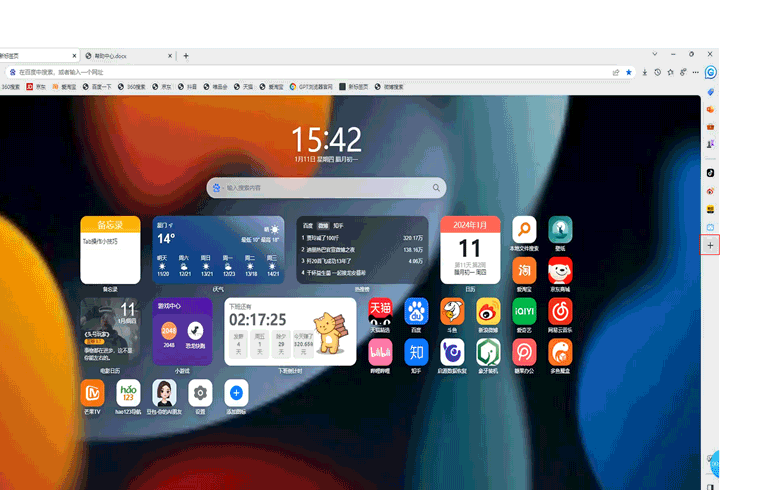
Task: Toggle the blue bookmark star in the address bar
Action: pyautogui.click(x=629, y=73)
